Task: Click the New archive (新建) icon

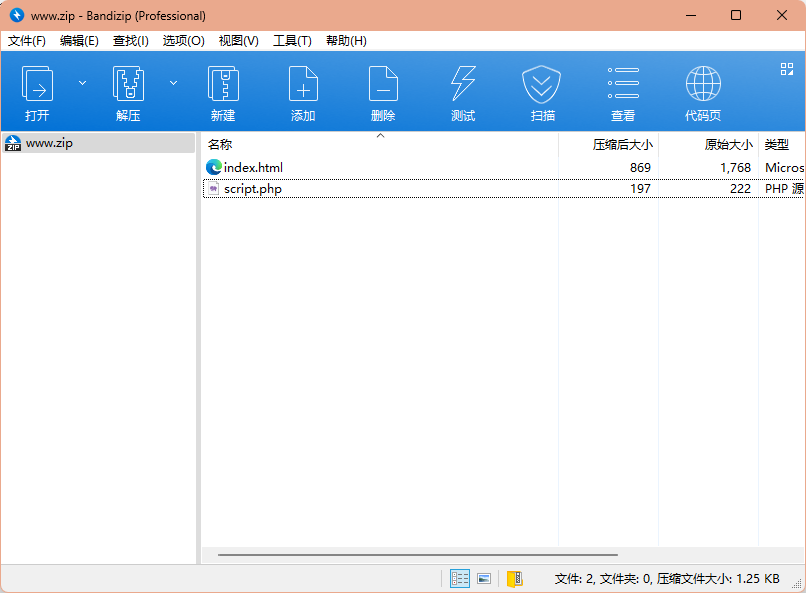Action: click(223, 85)
